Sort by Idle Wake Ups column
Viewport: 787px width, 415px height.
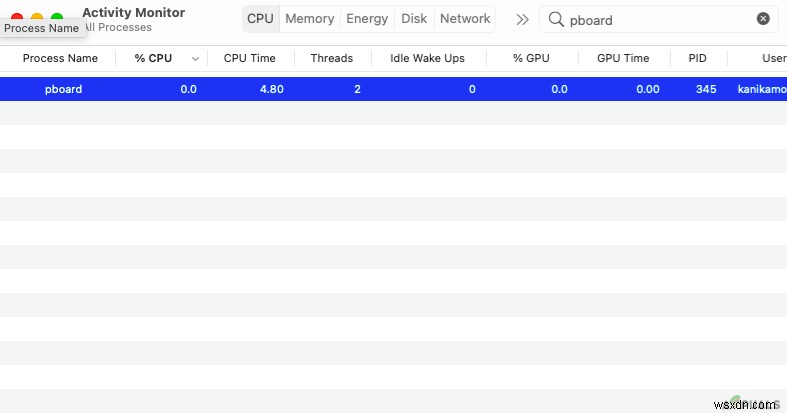click(x=427, y=58)
